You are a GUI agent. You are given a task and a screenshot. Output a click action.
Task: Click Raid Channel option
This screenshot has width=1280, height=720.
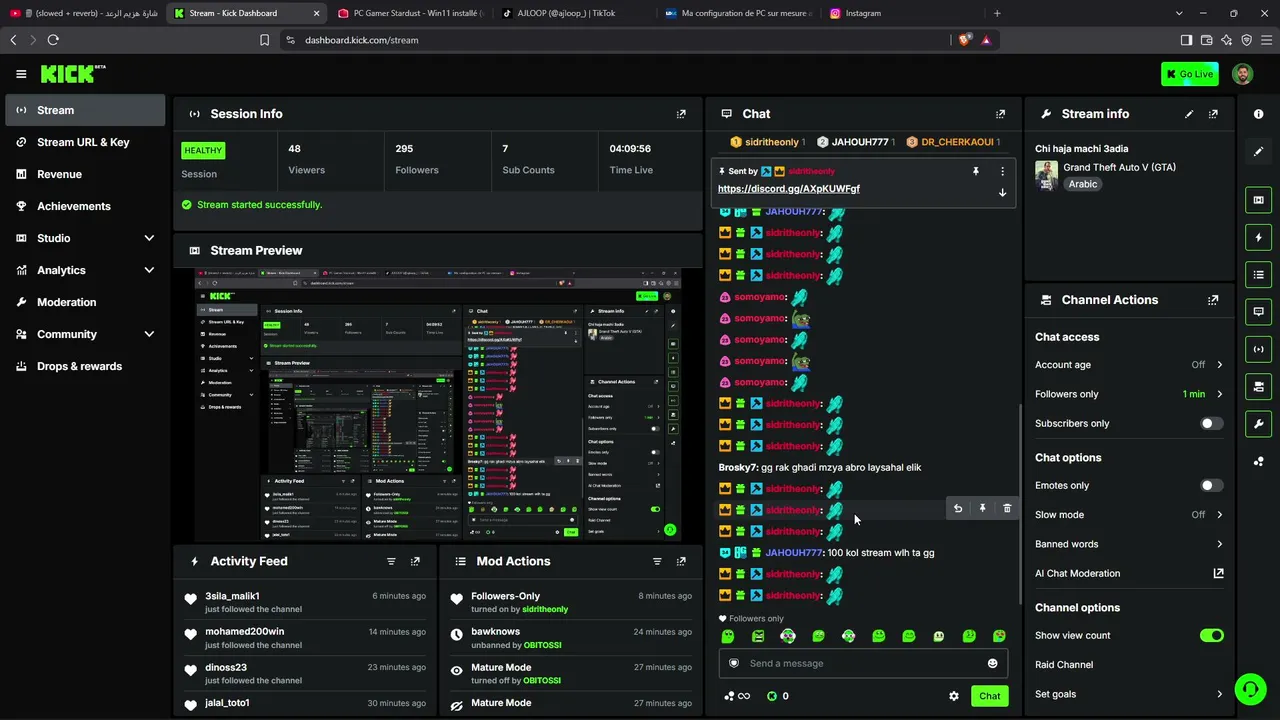tap(1064, 665)
